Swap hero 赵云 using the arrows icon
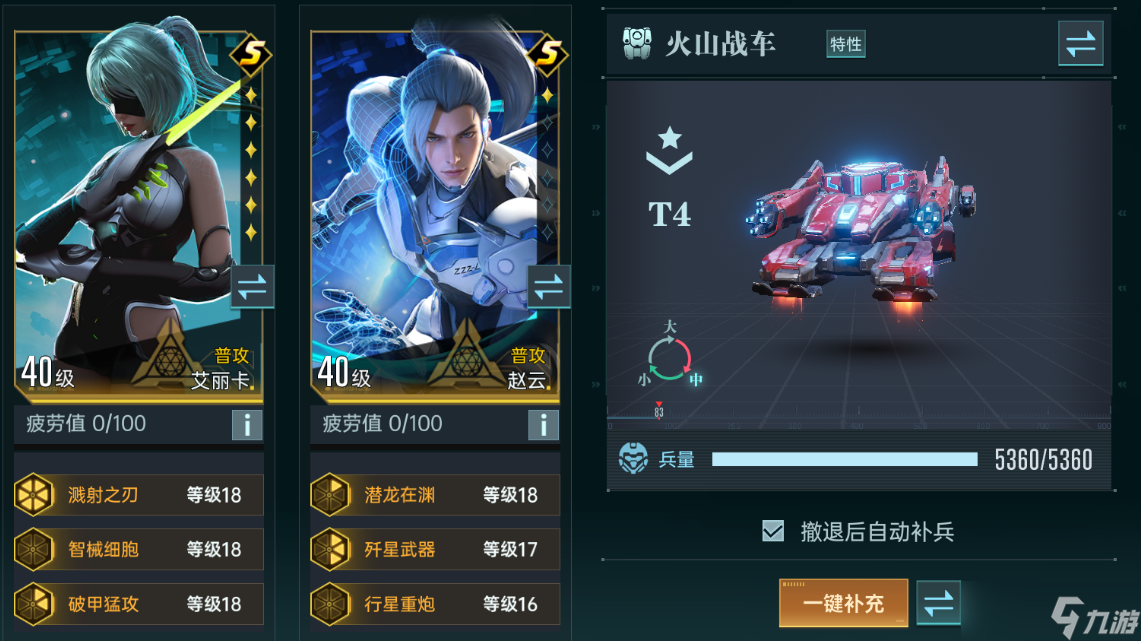Image resolution: width=1141 pixels, height=641 pixels. pos(549,287)
